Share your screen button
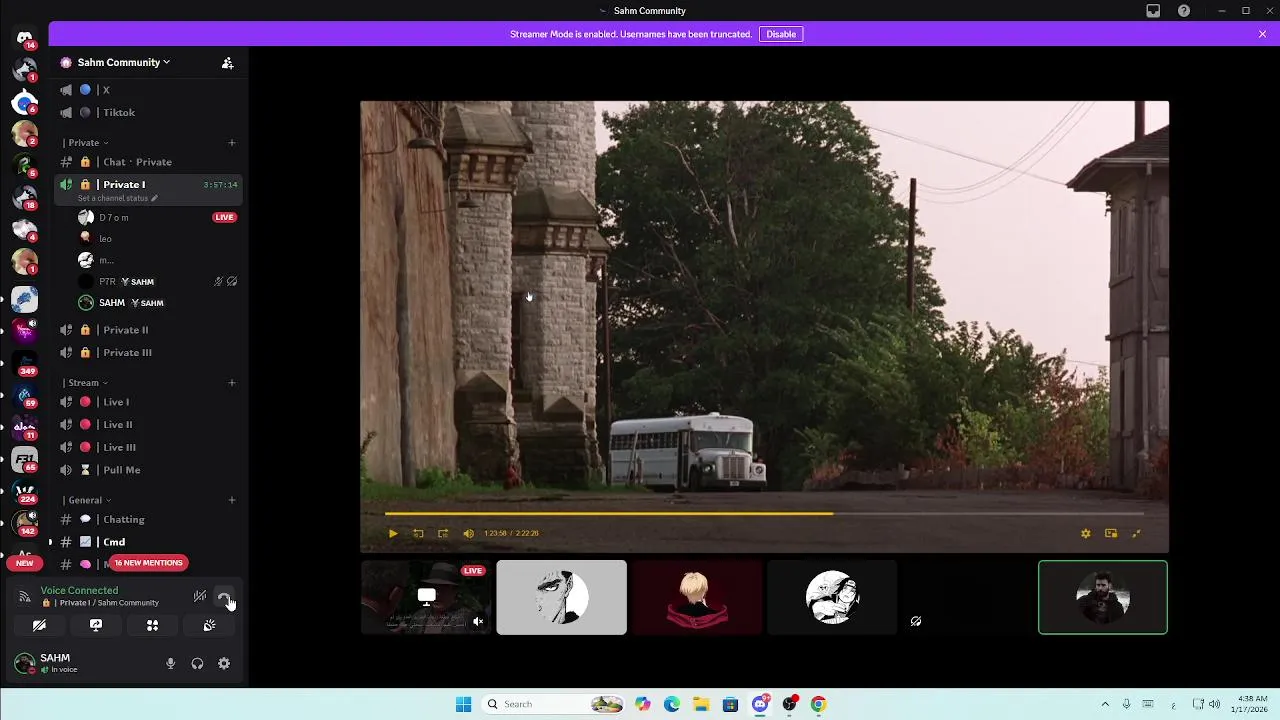The image size is (1280, 720). [x=96, y=625]
